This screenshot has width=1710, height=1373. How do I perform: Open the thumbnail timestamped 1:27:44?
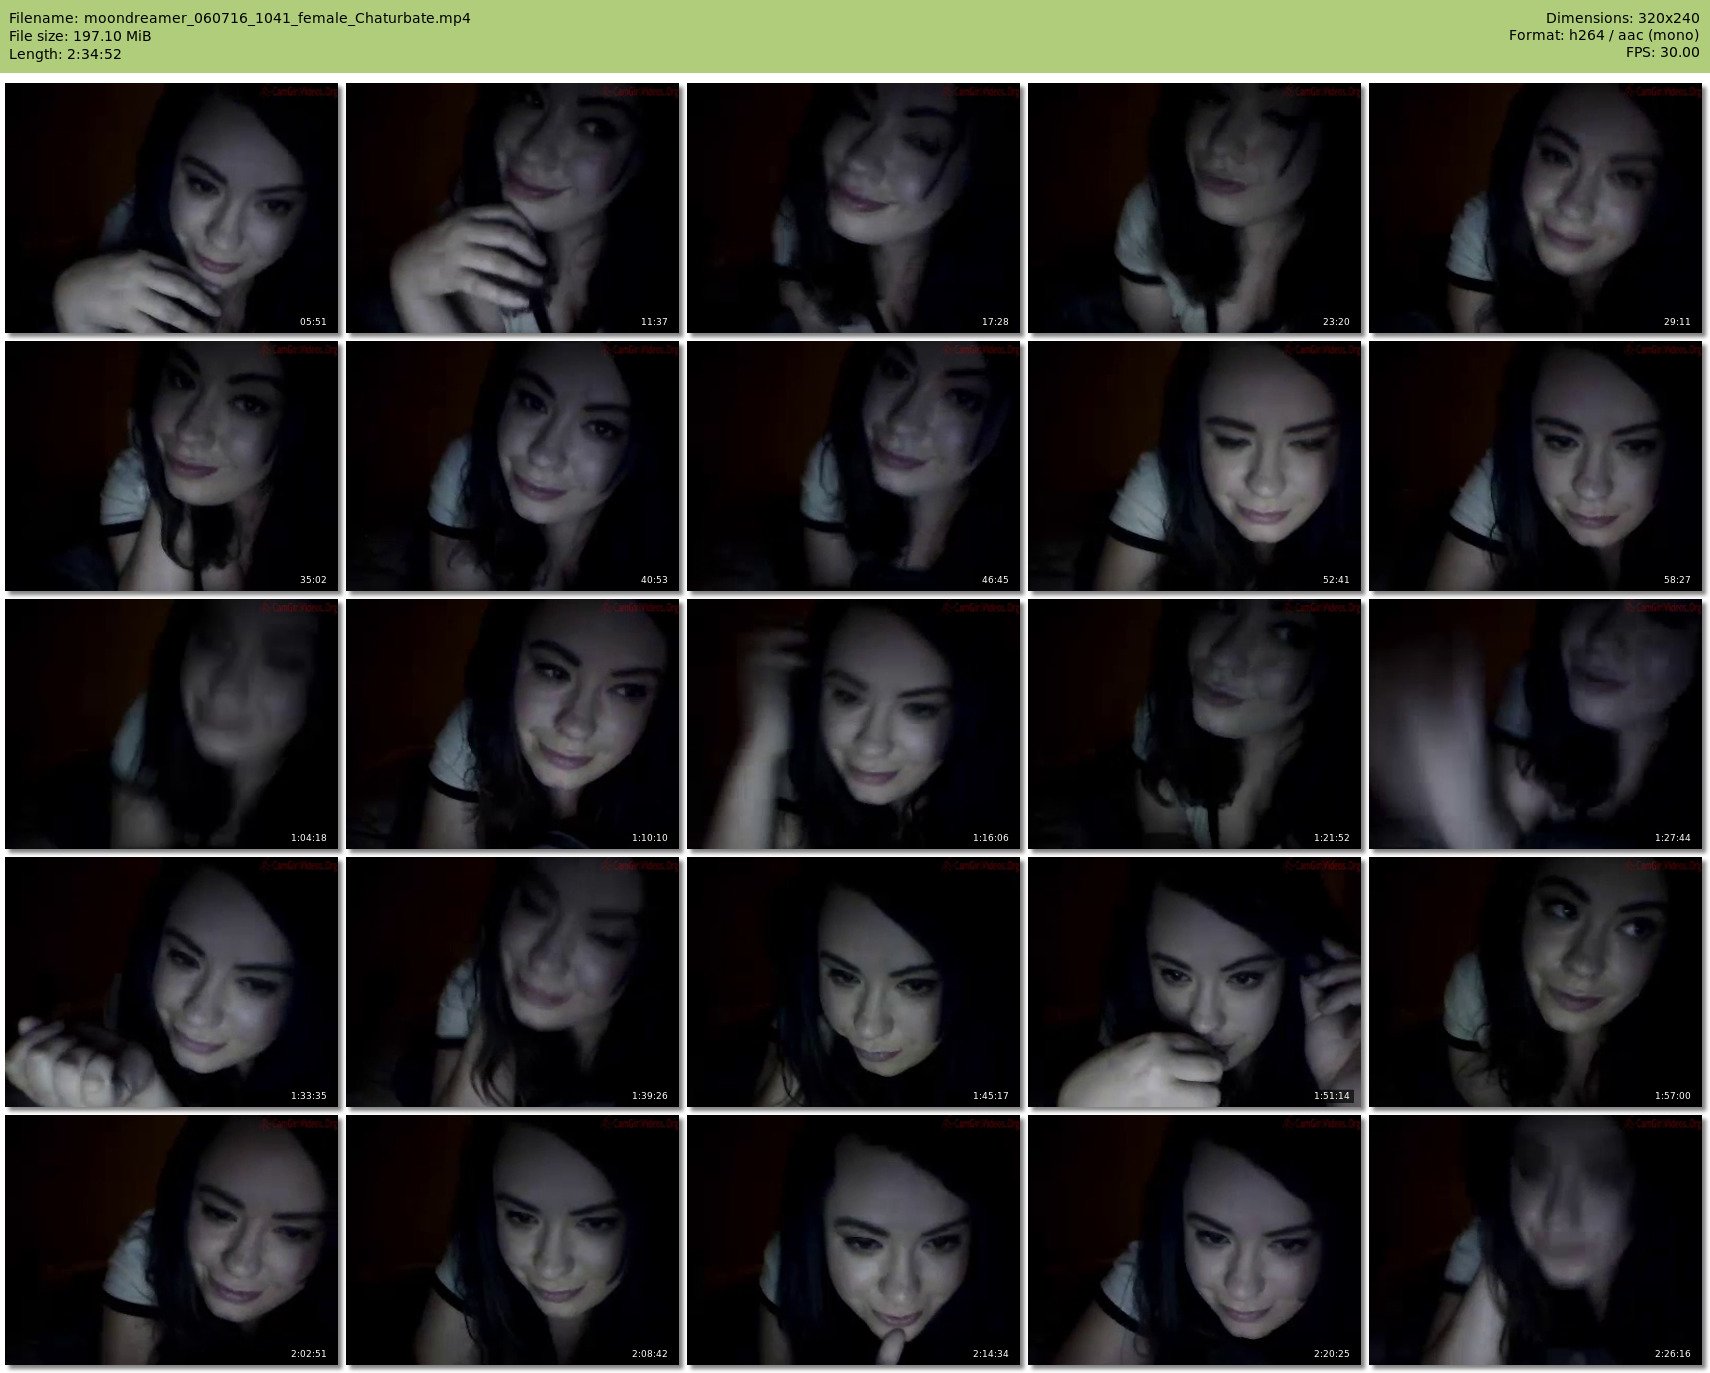click(1536, 724)
